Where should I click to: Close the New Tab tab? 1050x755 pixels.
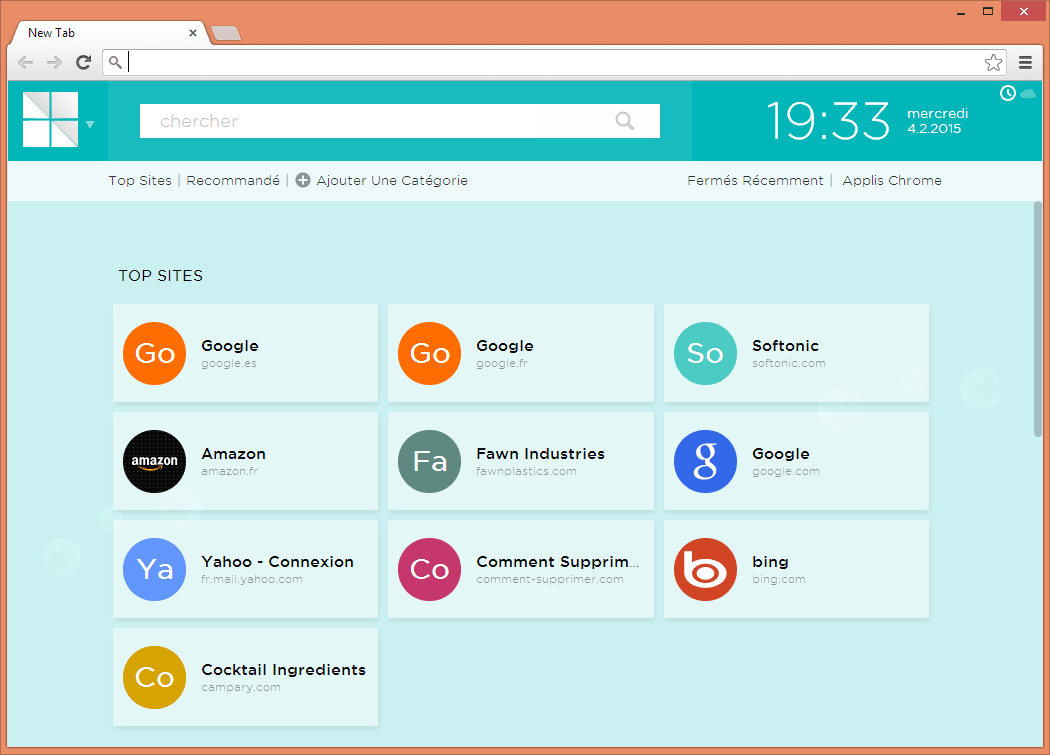click(x=193, y=33)
